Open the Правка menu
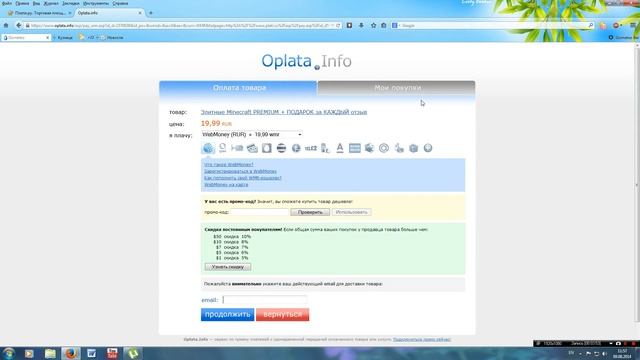The width and height of the screenshot is (640, 360). (22, 3)
